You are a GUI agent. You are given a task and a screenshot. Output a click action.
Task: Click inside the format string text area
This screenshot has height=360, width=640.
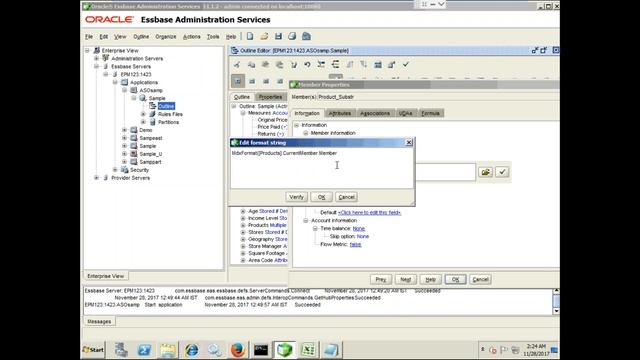click(322, 168)
